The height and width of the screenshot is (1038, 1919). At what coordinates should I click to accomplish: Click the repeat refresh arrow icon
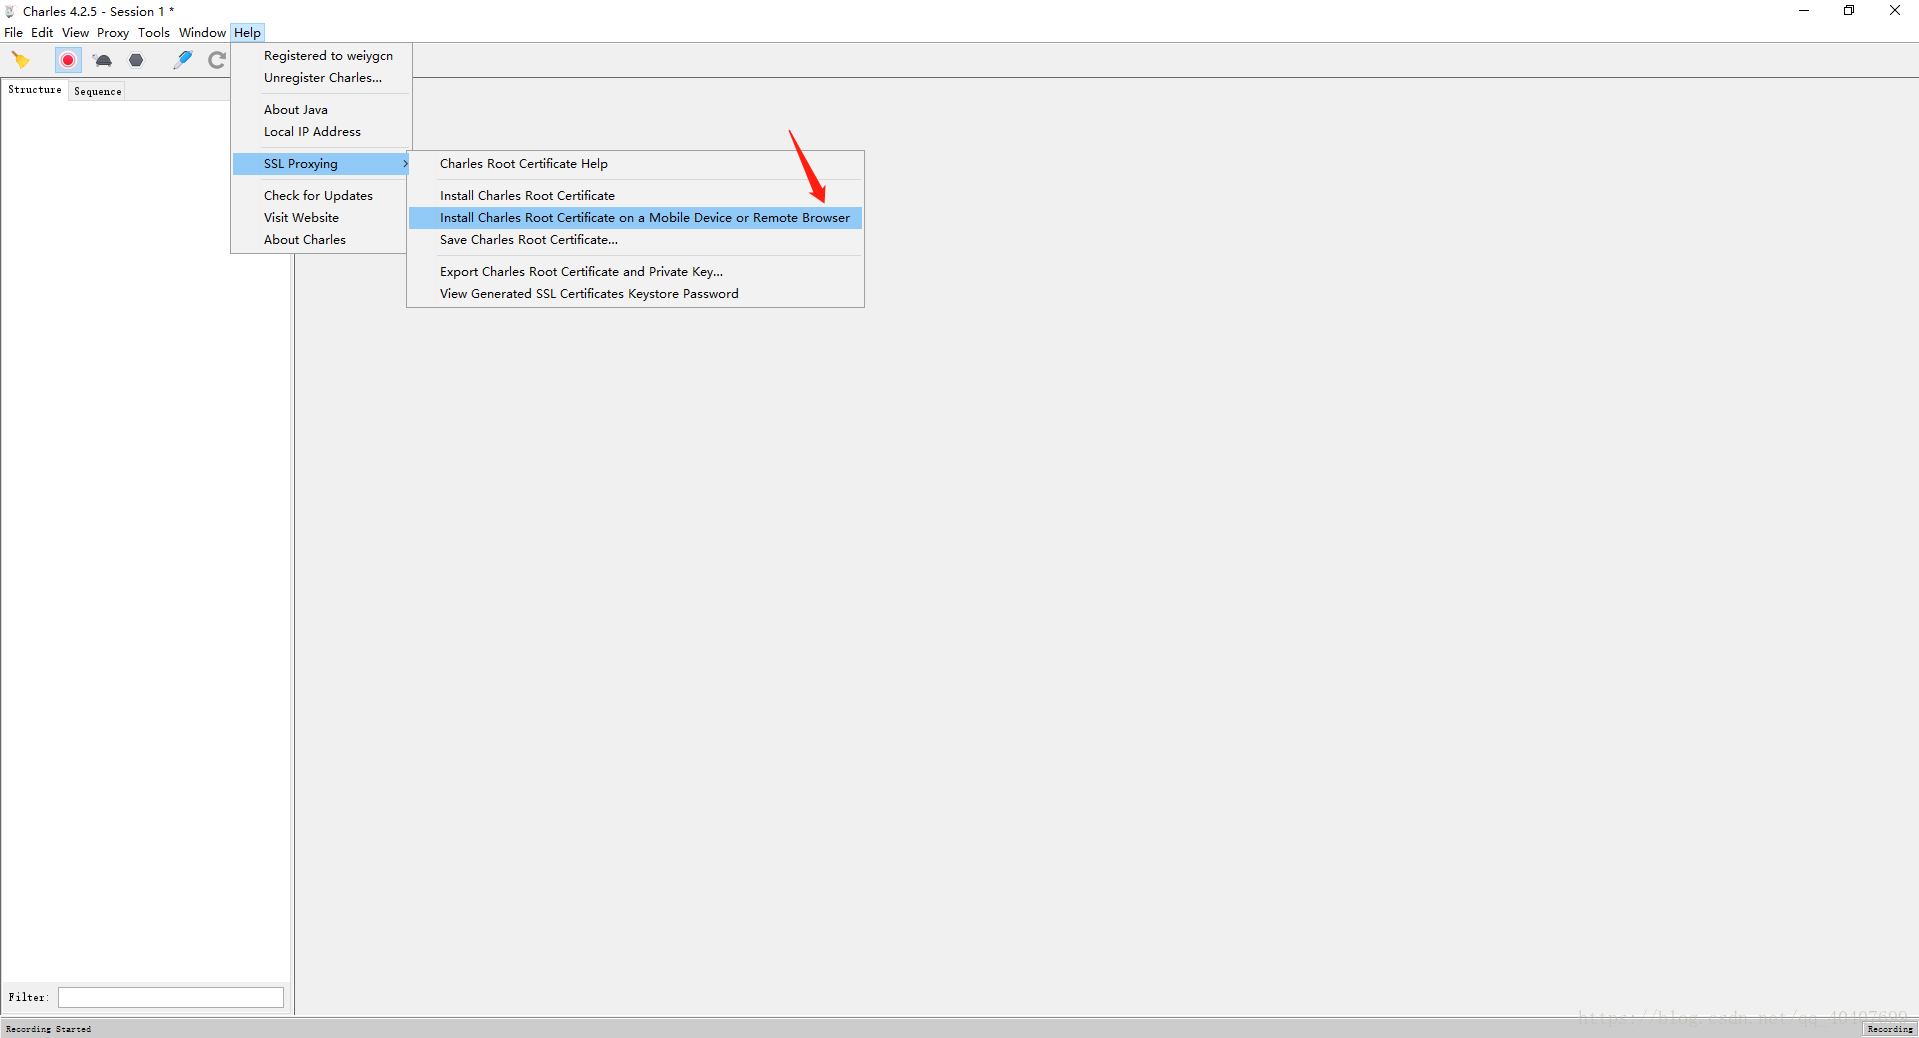pos(216,60)
